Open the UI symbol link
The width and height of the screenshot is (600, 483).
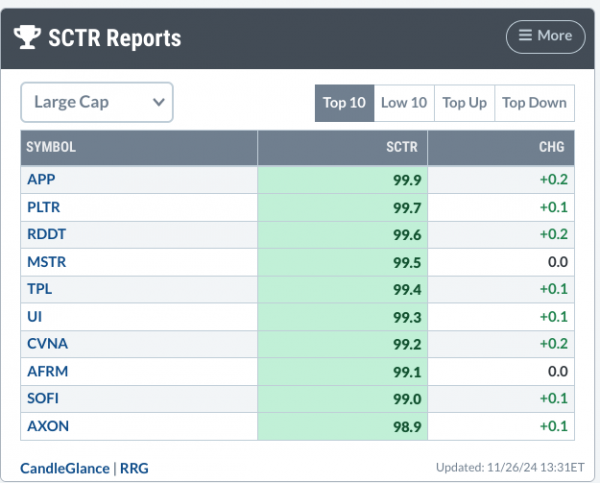point(34,317)
